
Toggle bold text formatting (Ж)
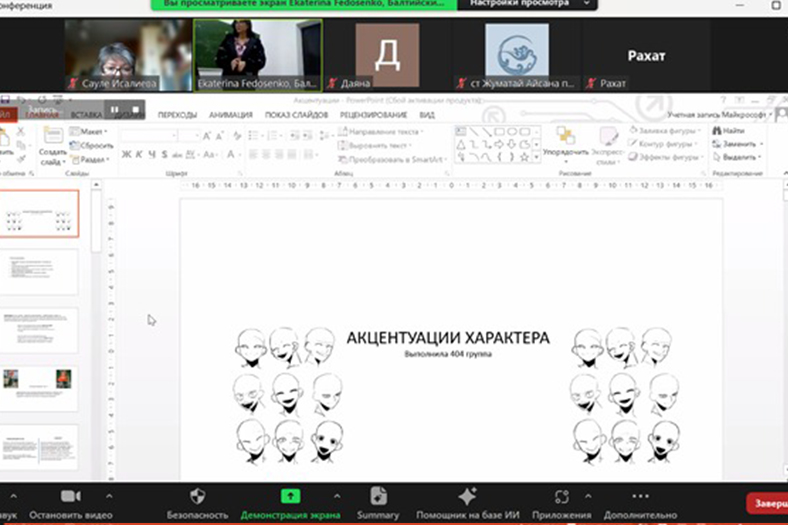(x=126, y=154)
